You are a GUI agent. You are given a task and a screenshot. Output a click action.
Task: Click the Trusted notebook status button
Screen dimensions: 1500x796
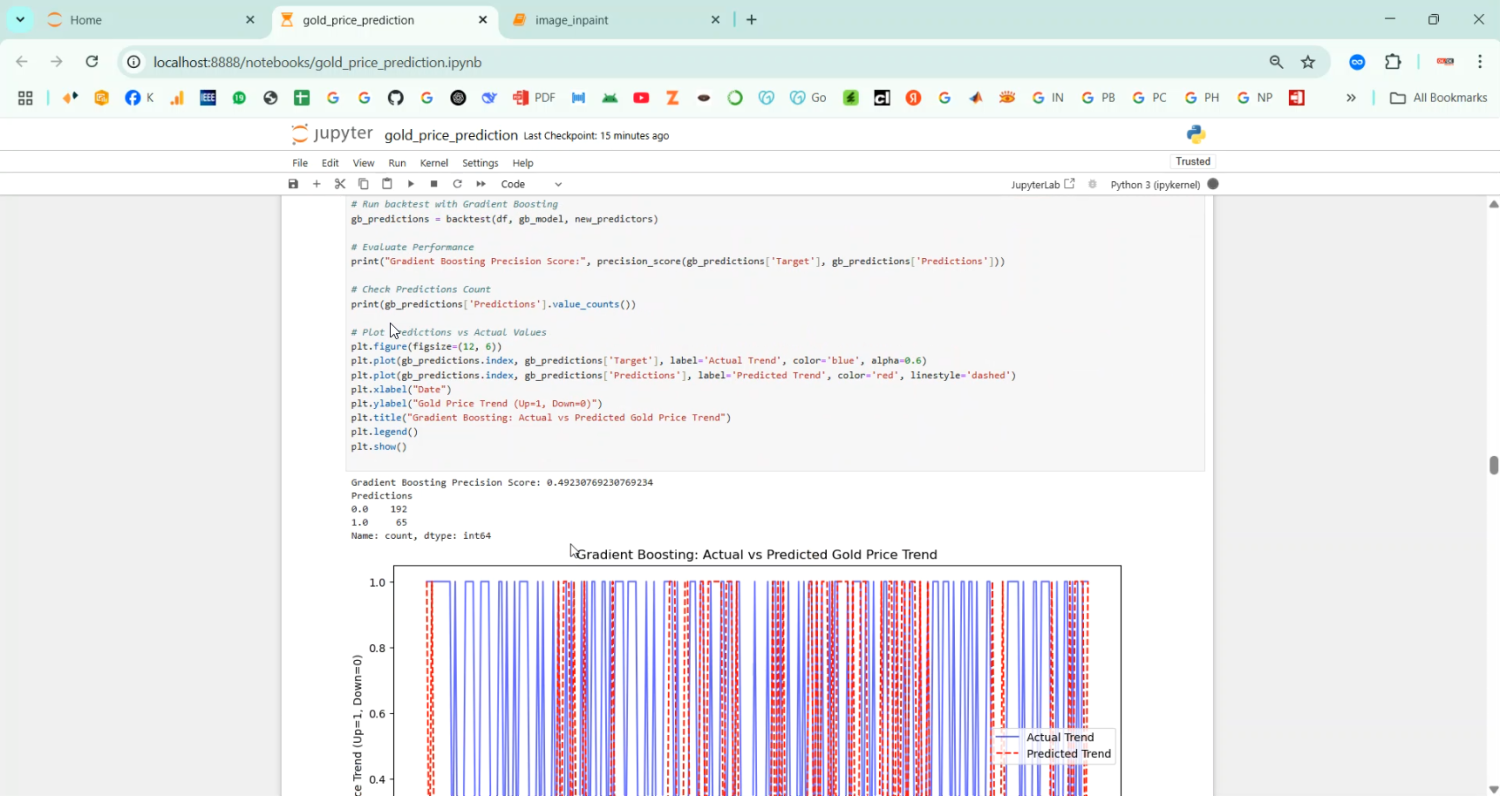click(1192, 161)
